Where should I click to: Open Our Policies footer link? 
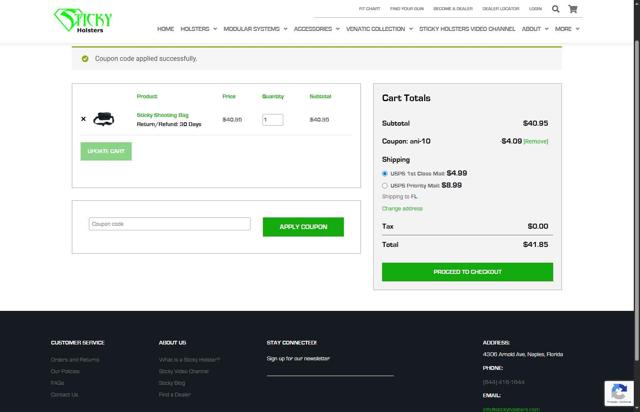click(65, 371)
